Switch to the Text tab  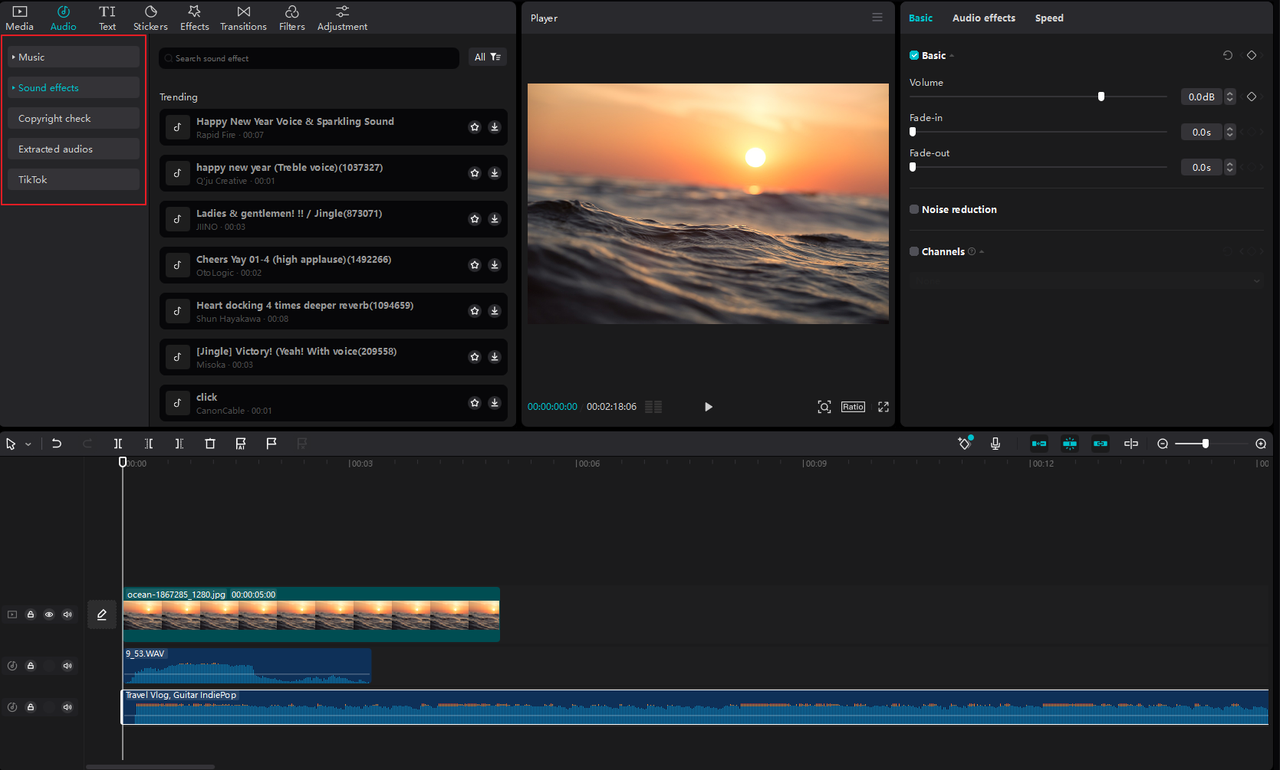(107, 17)
